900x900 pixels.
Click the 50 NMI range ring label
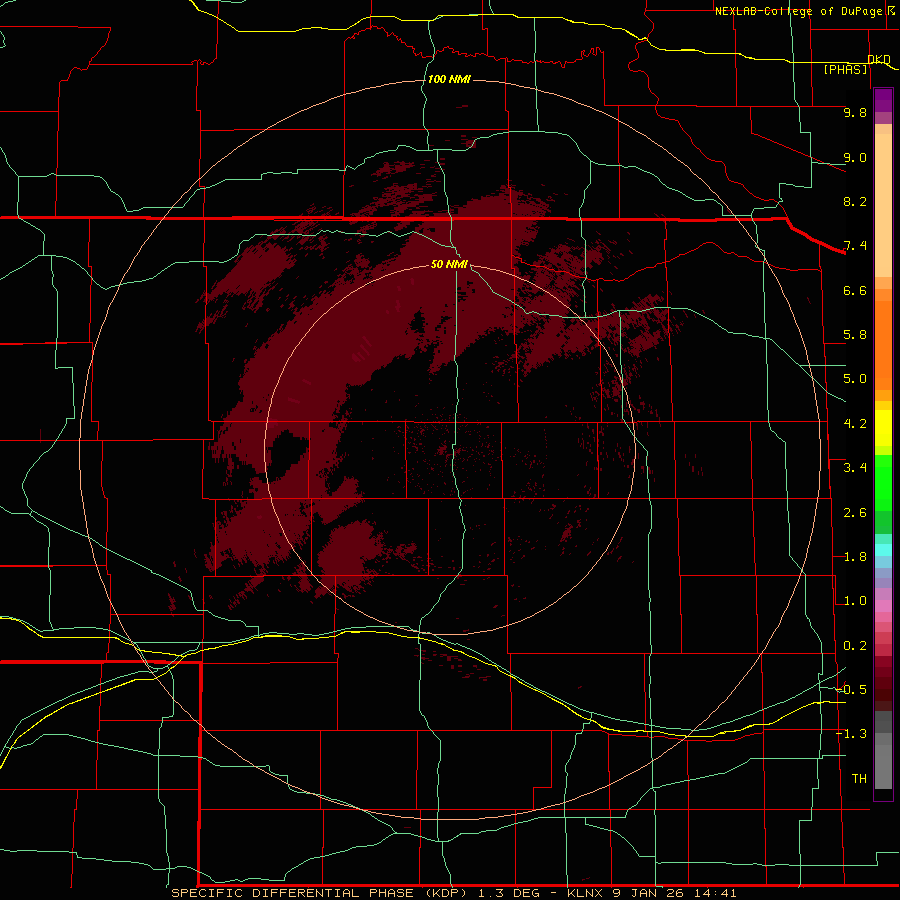pos(449,264)
